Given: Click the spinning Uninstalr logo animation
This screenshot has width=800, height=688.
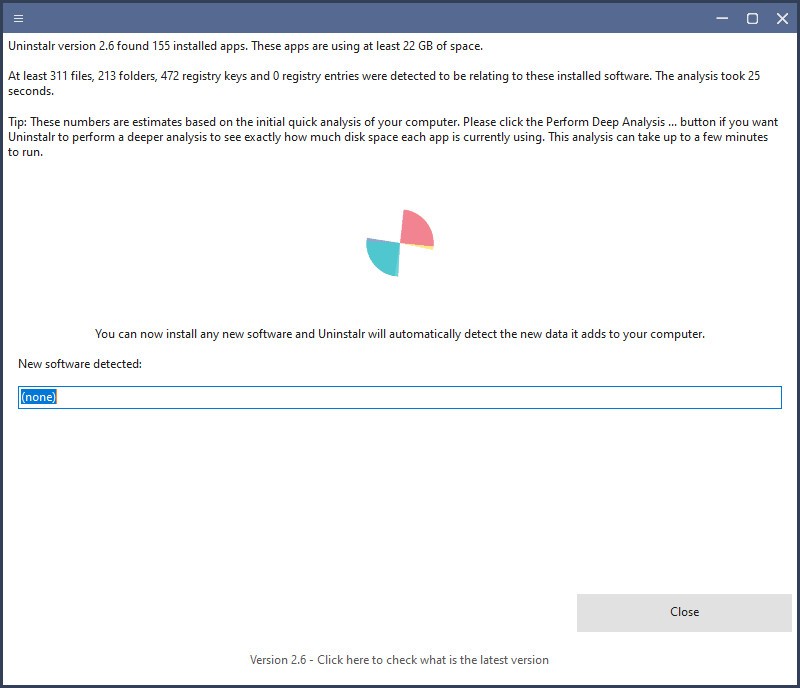Looking at the screenshot, I should [400, 243].
